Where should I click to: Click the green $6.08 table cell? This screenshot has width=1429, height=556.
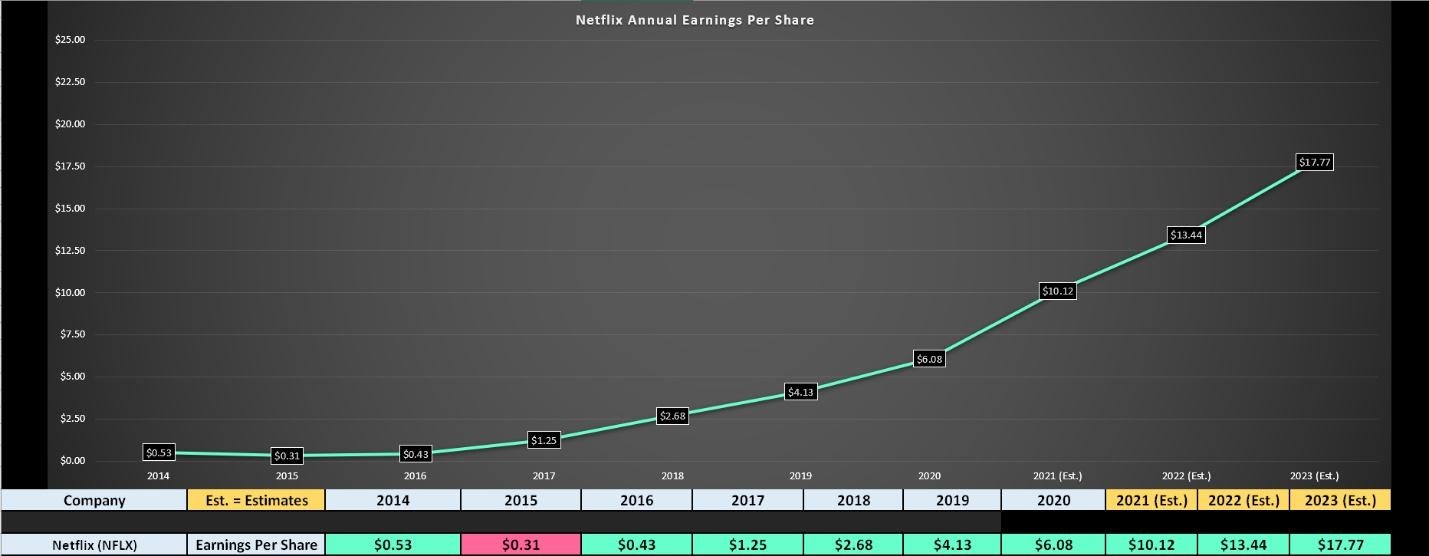1053,545
